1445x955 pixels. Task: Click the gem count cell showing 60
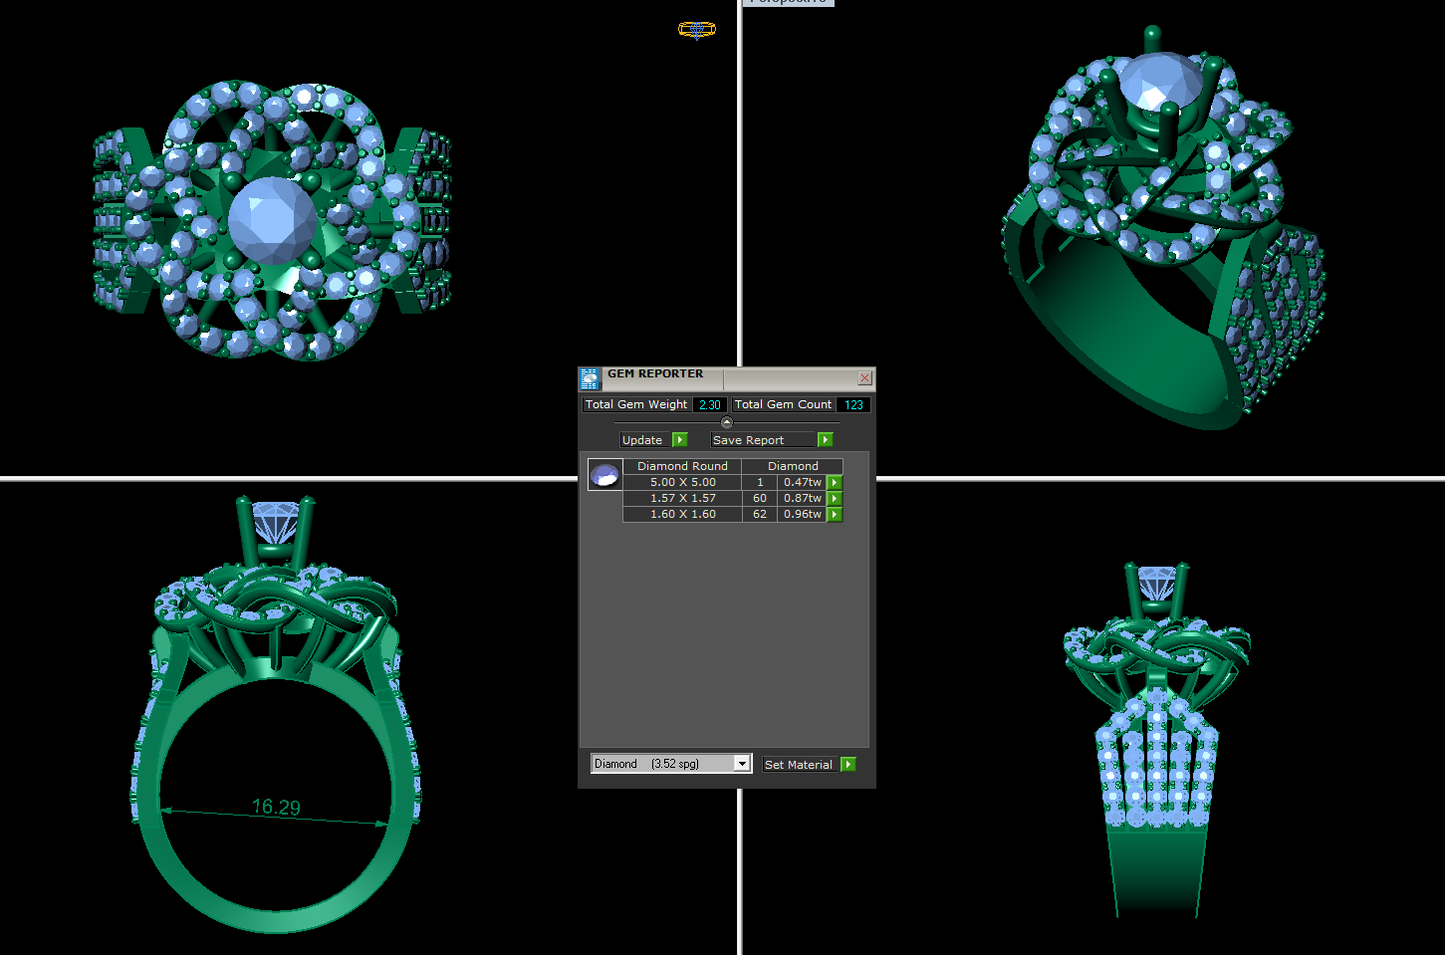[x=760, y=498]
